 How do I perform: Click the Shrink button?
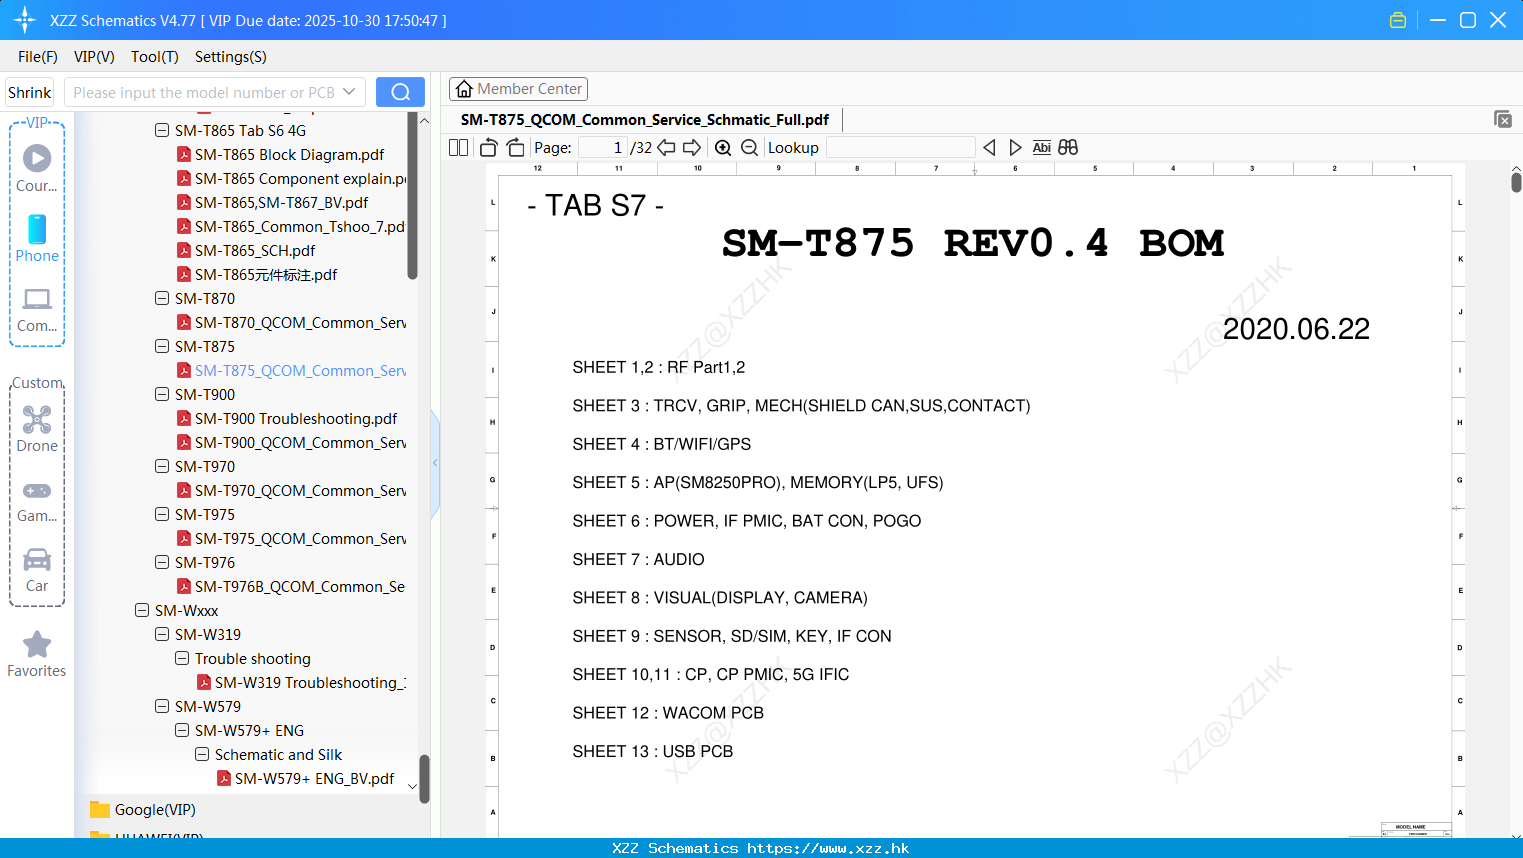30,92
